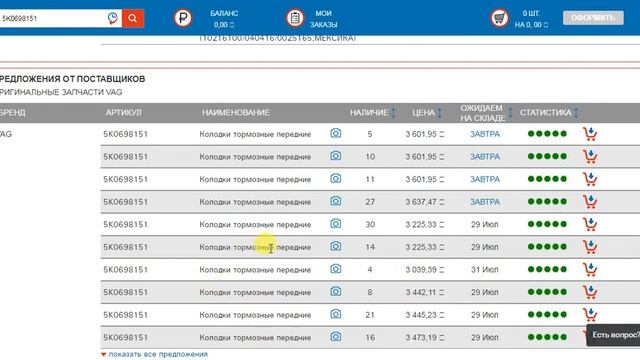Add to cart the row with quantity 14
The width and height of the screenshot is (640, 360).
click(x=590, y=247)
